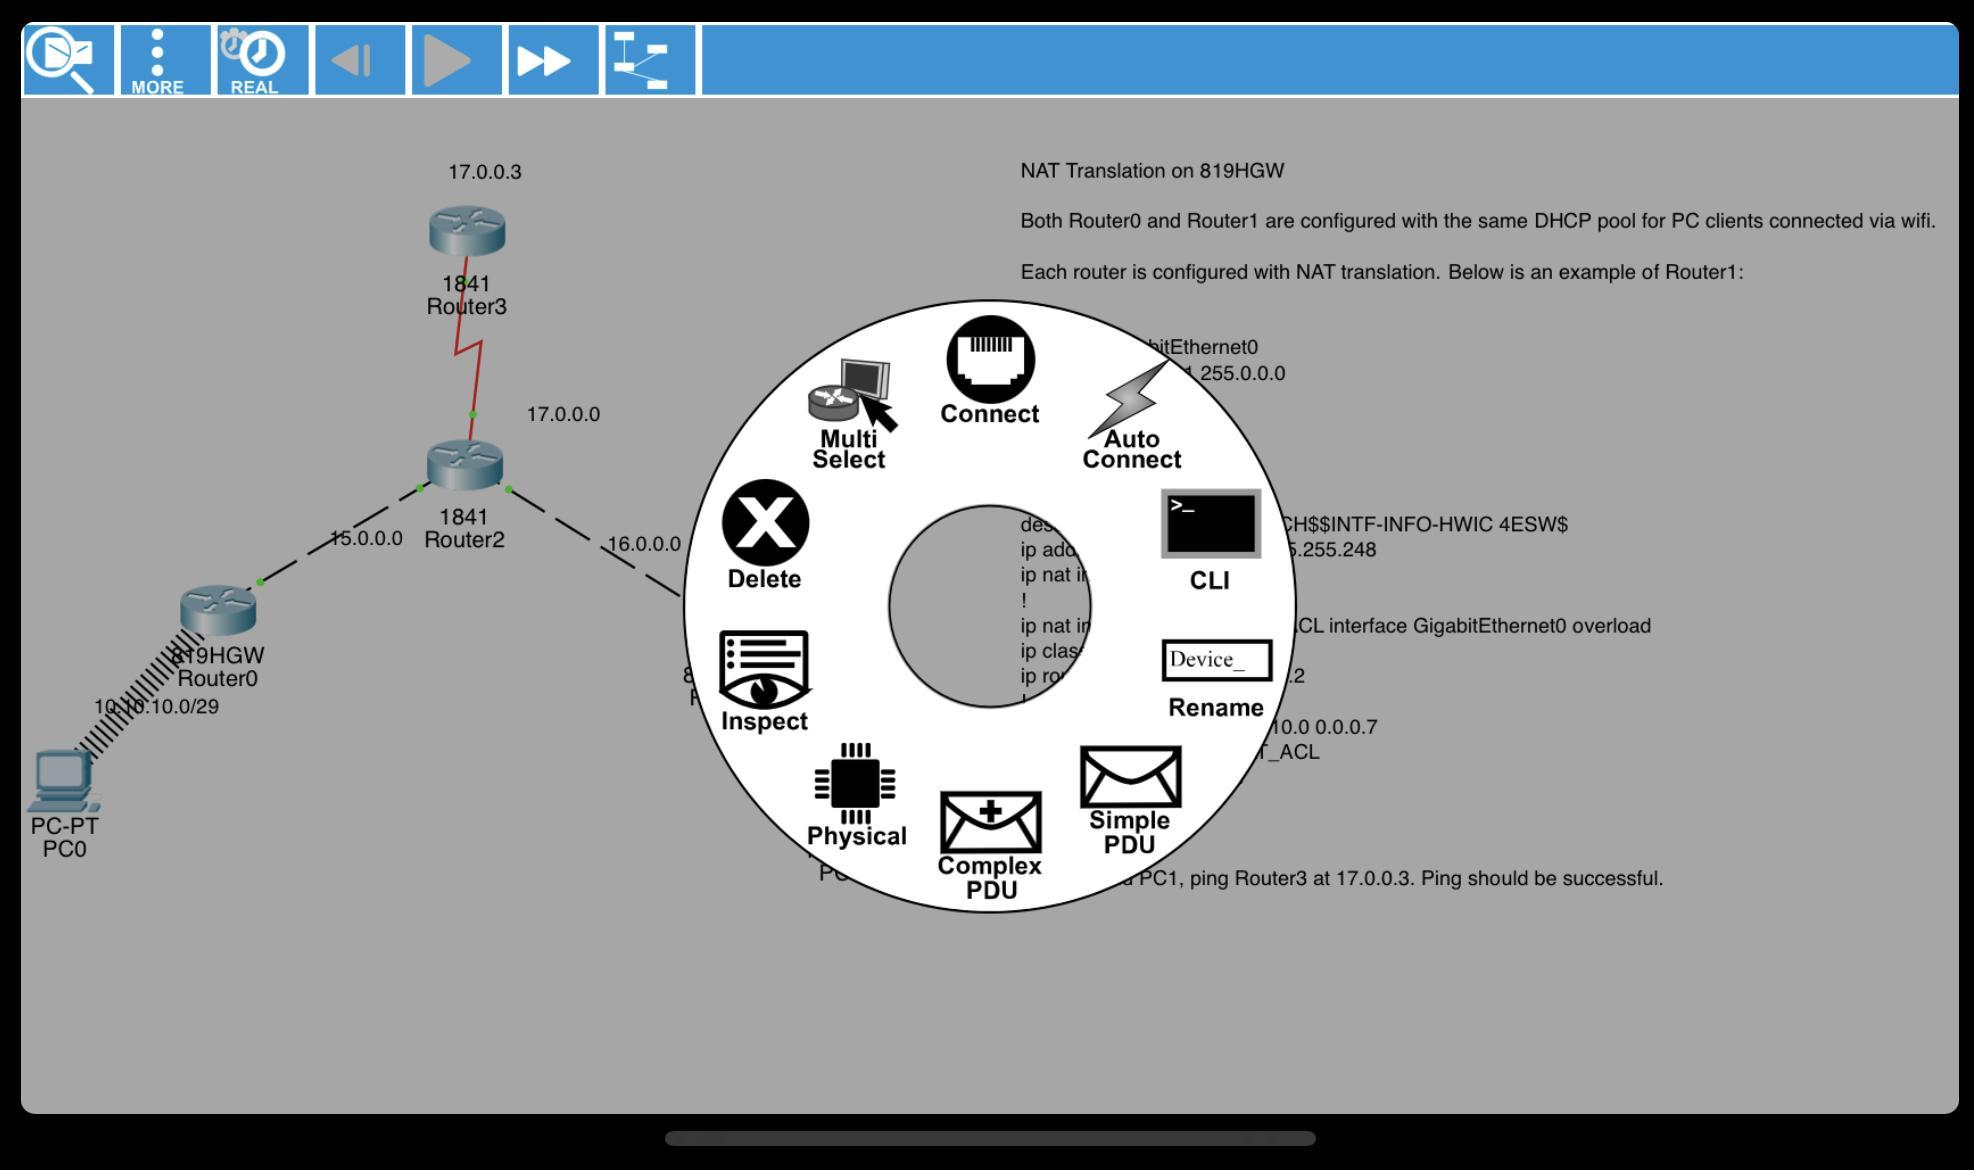Click the 10.10.10.0/29 label
The width and height of the screenshot is (1974, 1170).
coord(156,707)
